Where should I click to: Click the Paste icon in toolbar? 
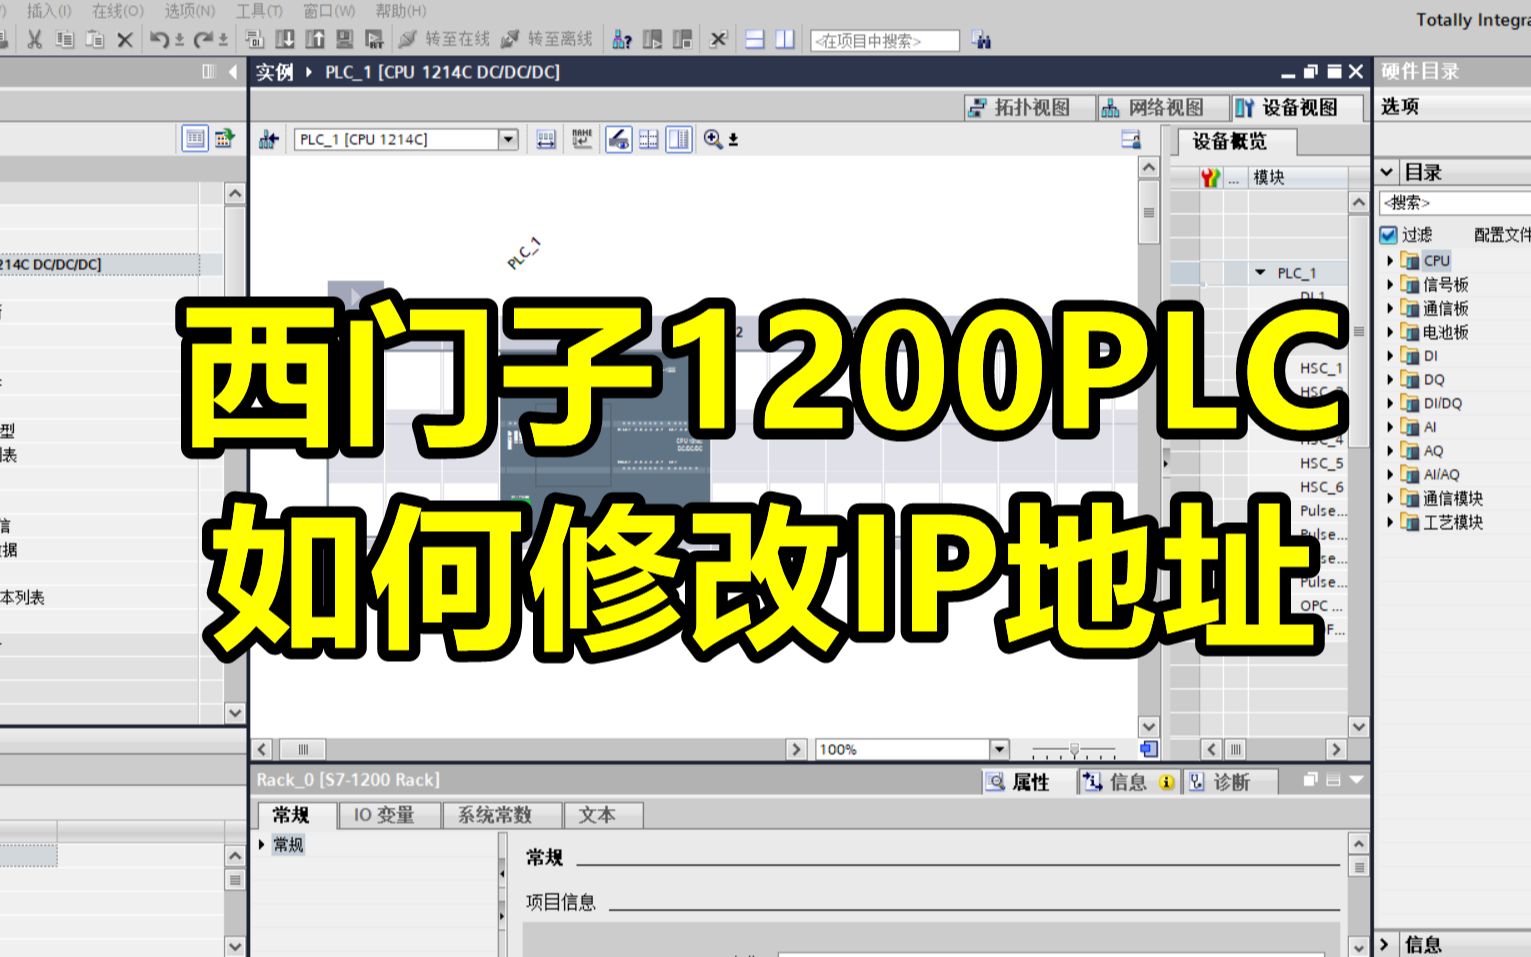coord(95,39)
